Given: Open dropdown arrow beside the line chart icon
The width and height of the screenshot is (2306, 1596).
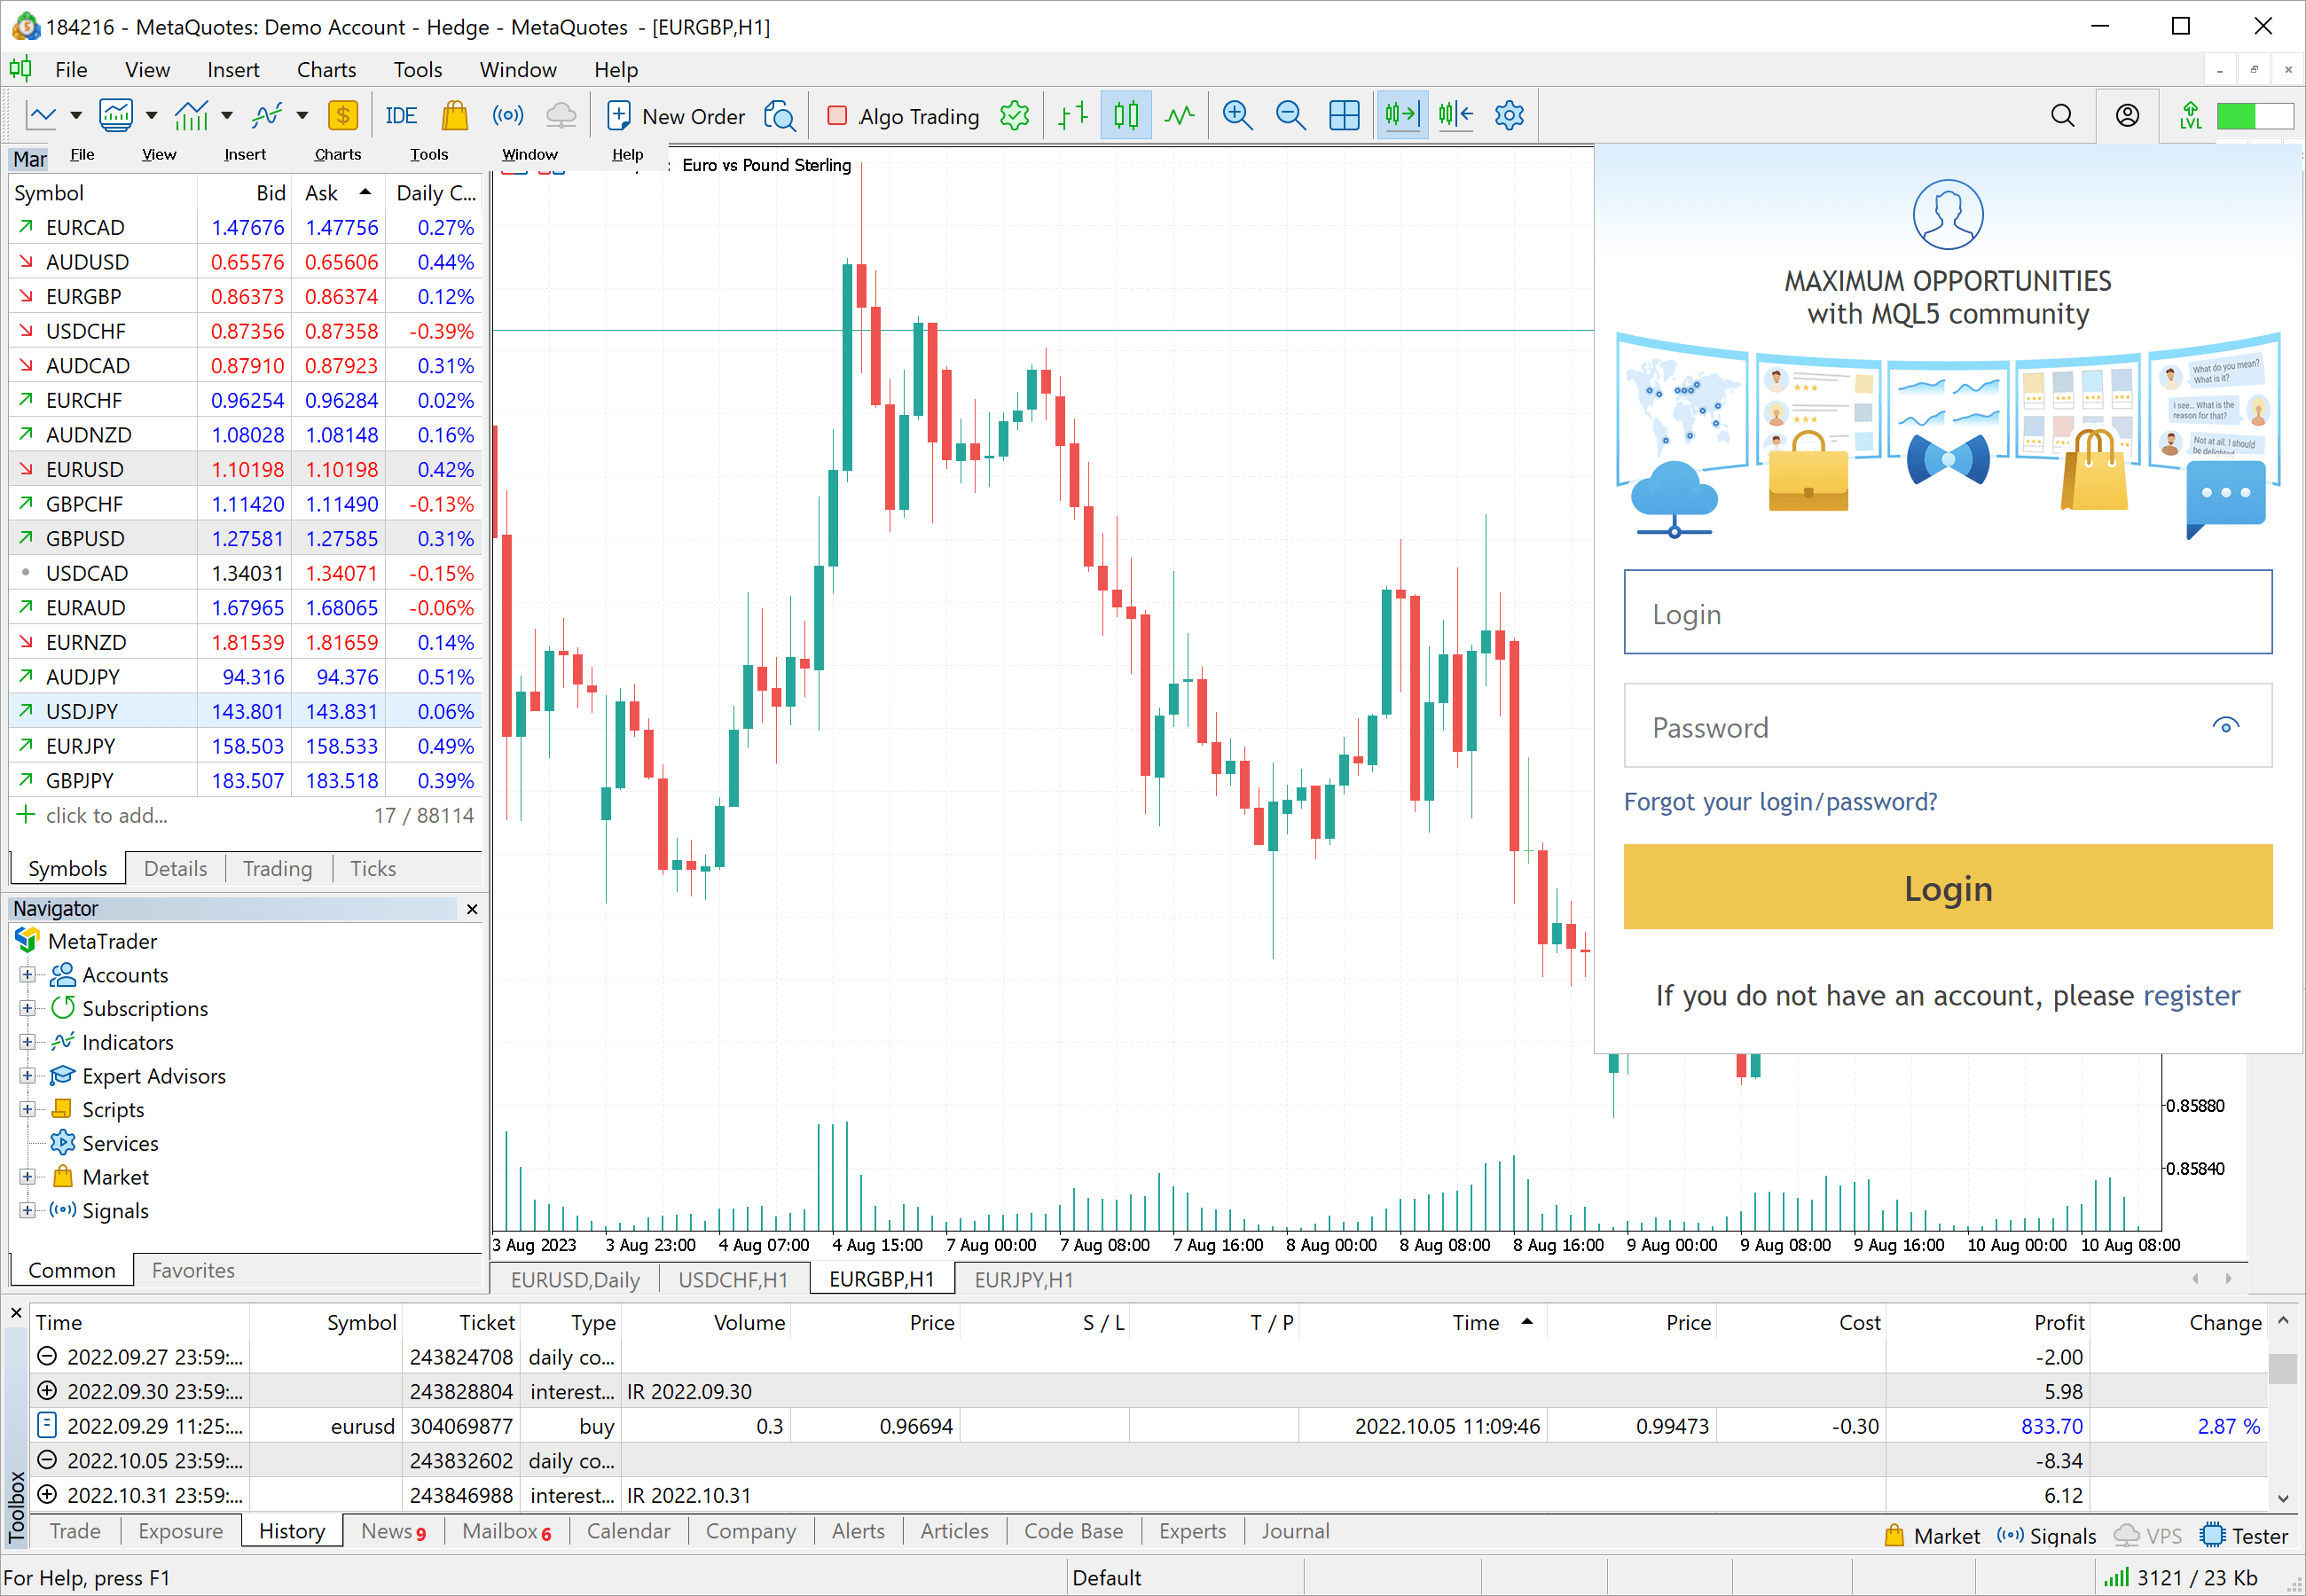Looking at the screenshot, I should pyautogui.click(x=76, y=116).
